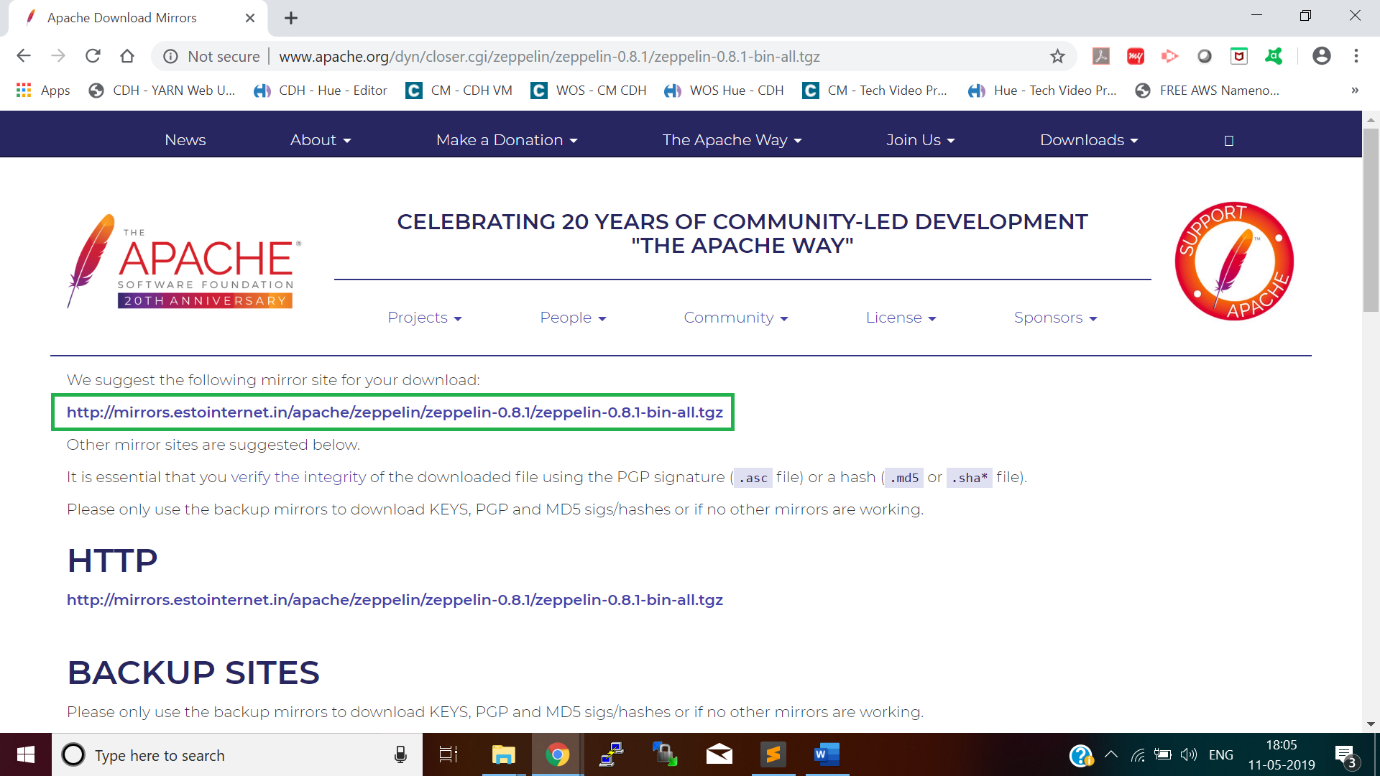The image size is (1380, 776).
Task: Go back to the previous page
Action: (24, 57)
